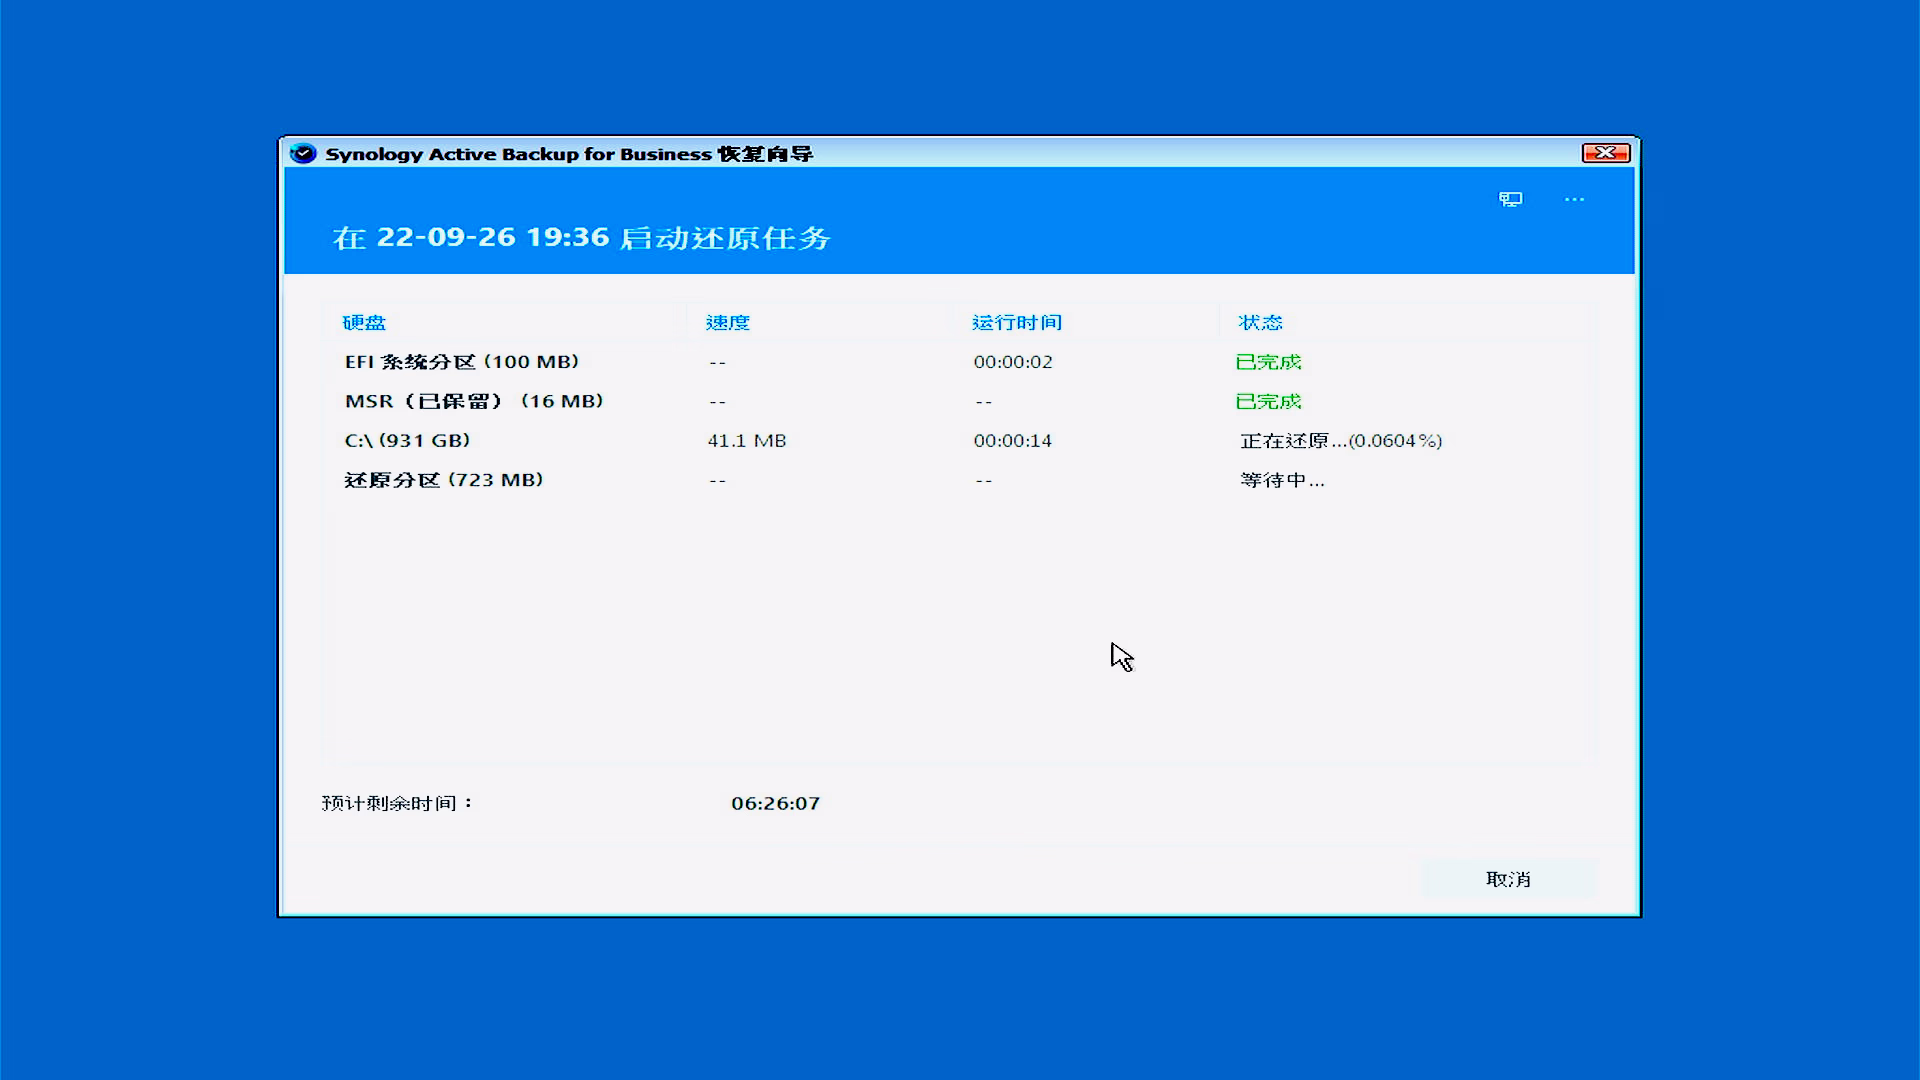The image size is (1920, 1080).
Task: Select the 还原分区 (723 MB) row
Action: [444, 480]
